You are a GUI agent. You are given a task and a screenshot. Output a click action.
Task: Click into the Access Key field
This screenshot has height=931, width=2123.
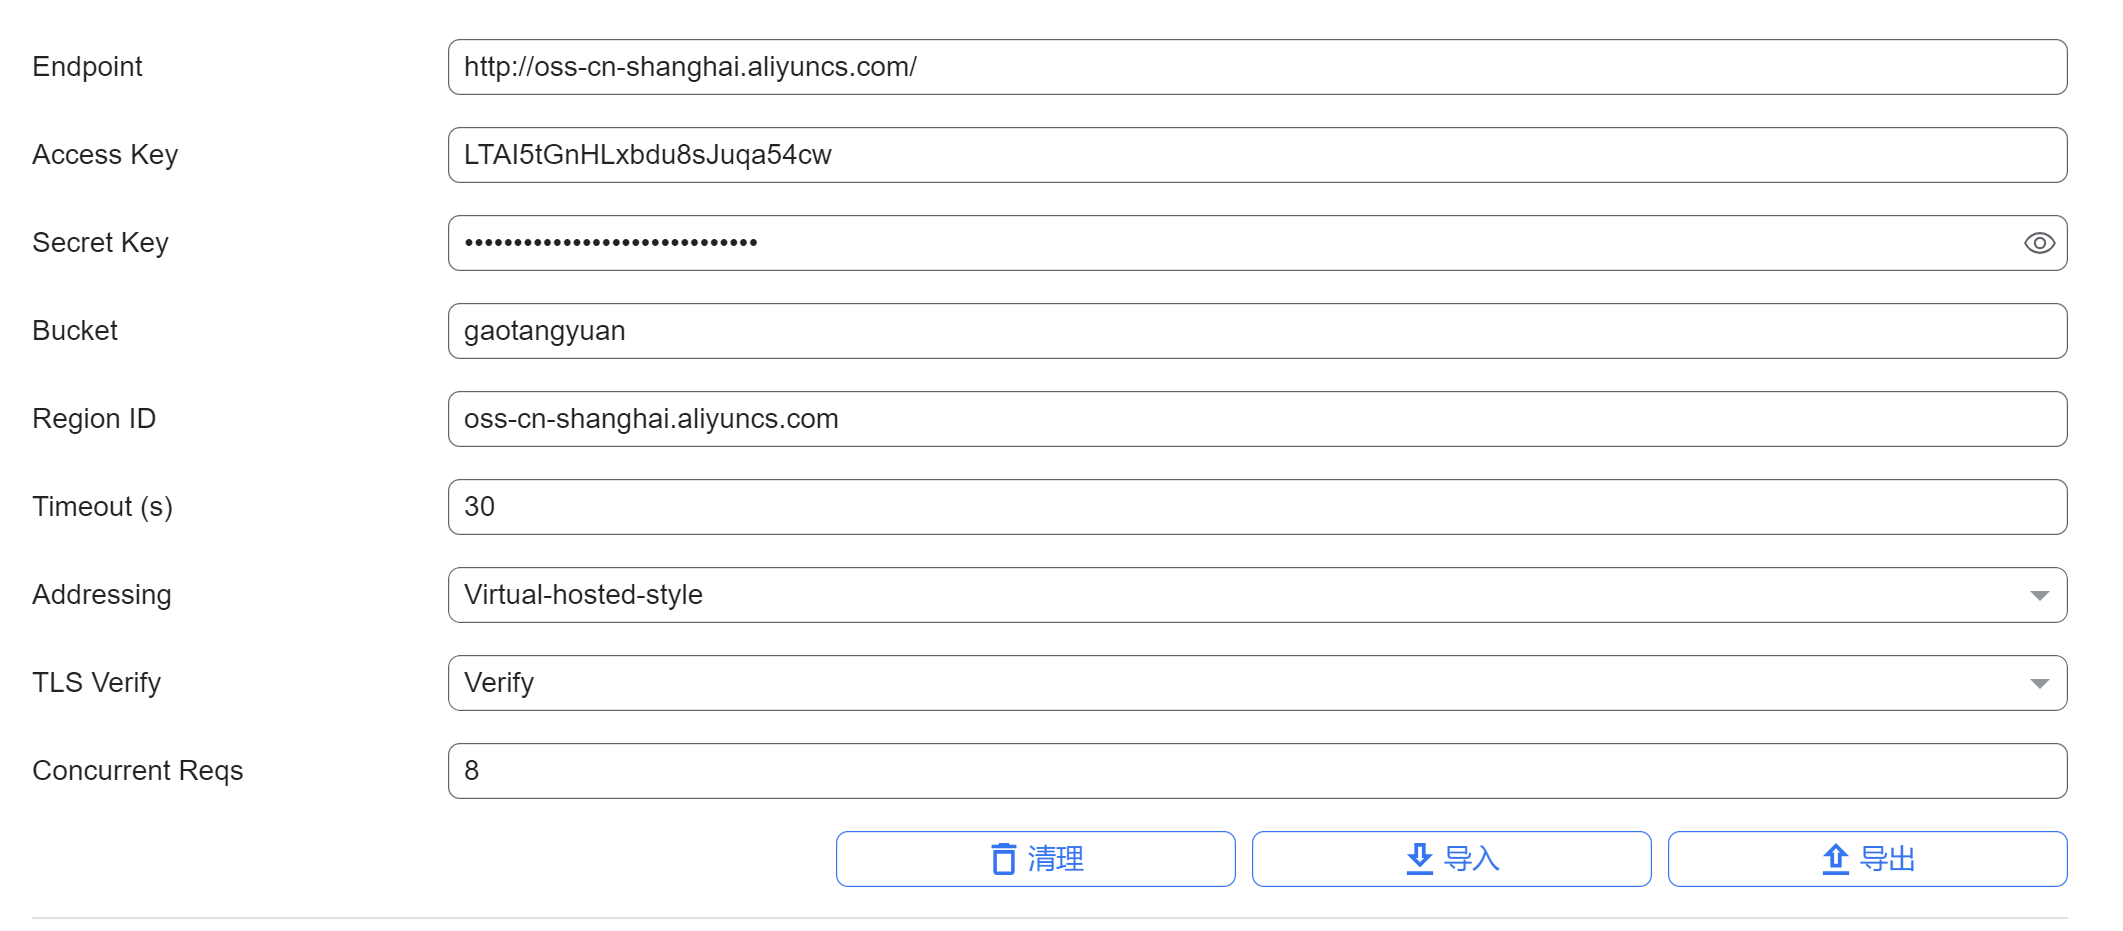1257,155
